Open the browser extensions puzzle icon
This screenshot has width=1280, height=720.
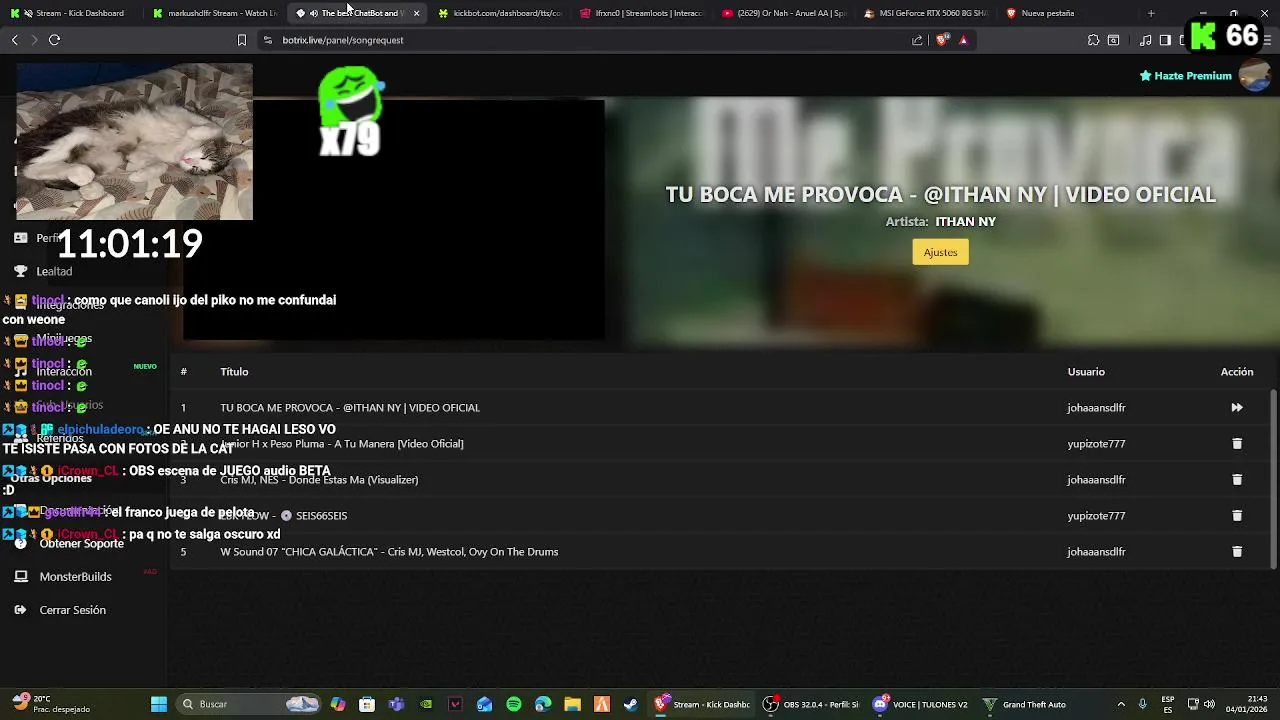1093,40
